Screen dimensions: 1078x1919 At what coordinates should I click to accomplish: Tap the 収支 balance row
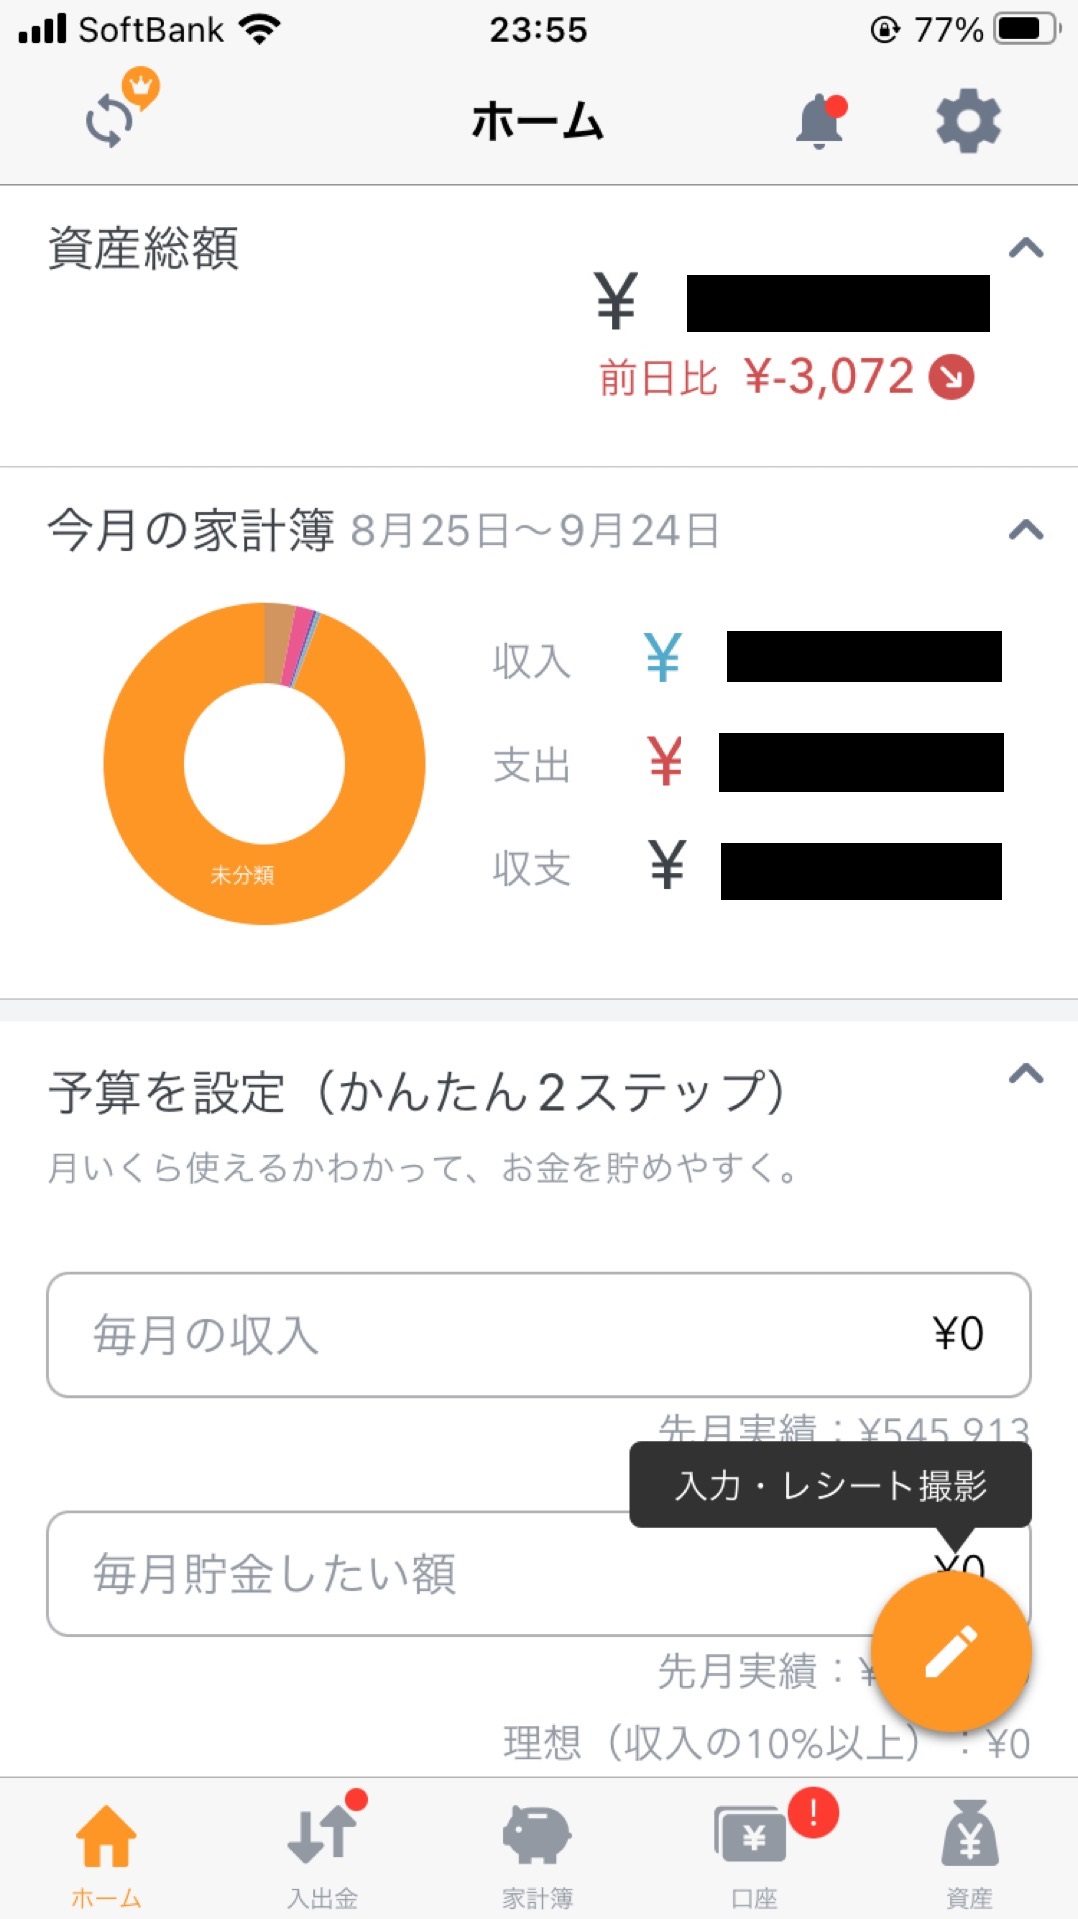pos(746,868)
